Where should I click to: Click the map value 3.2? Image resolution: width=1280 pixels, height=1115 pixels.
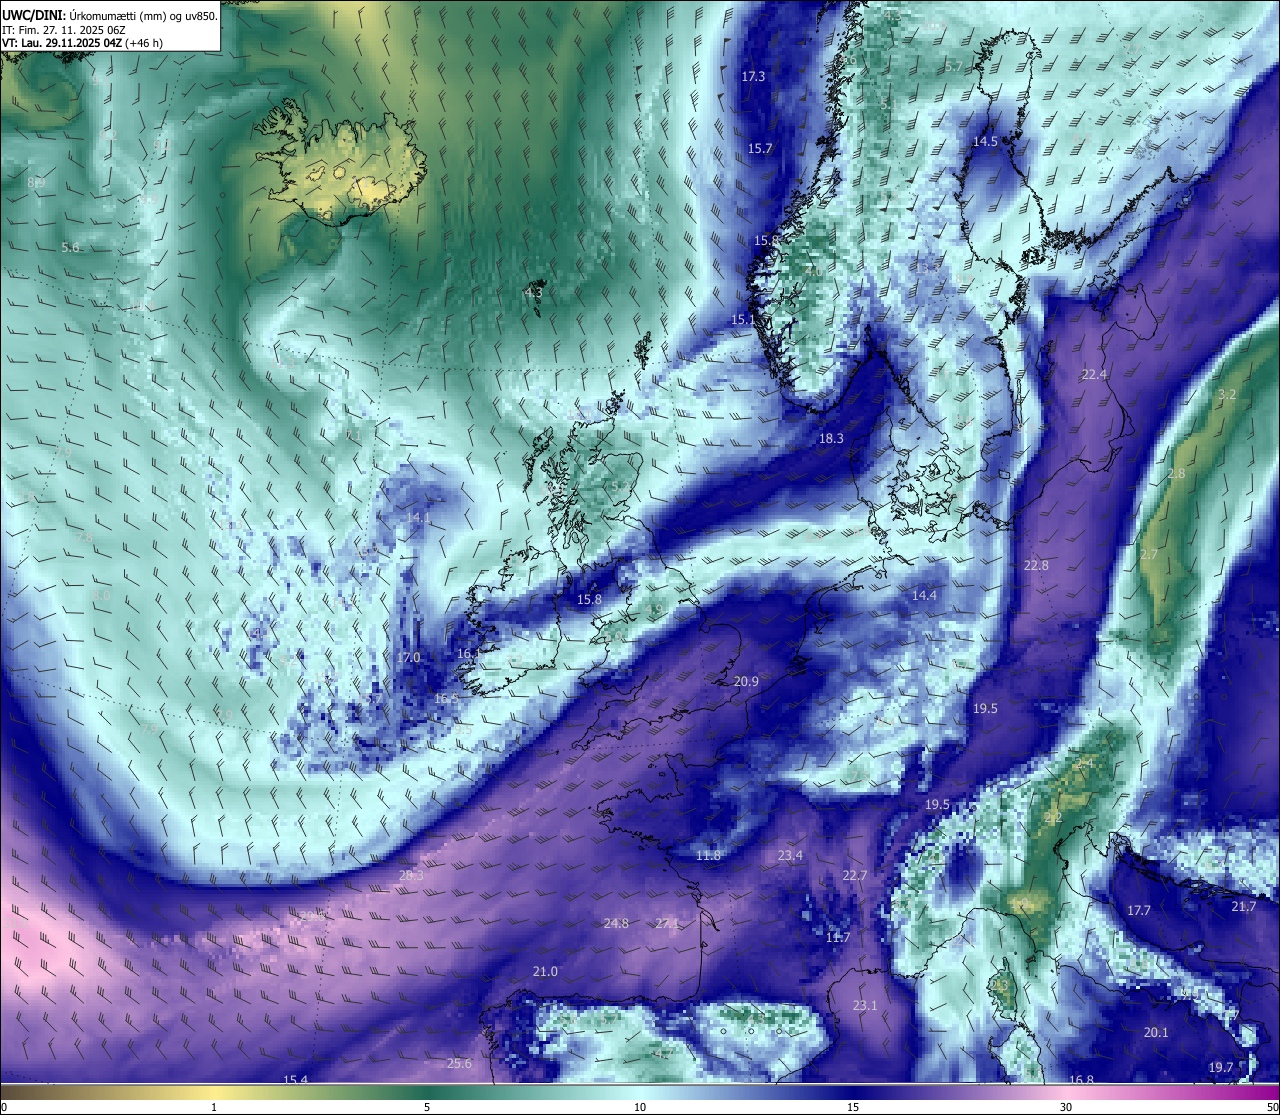pos(1227,395)
